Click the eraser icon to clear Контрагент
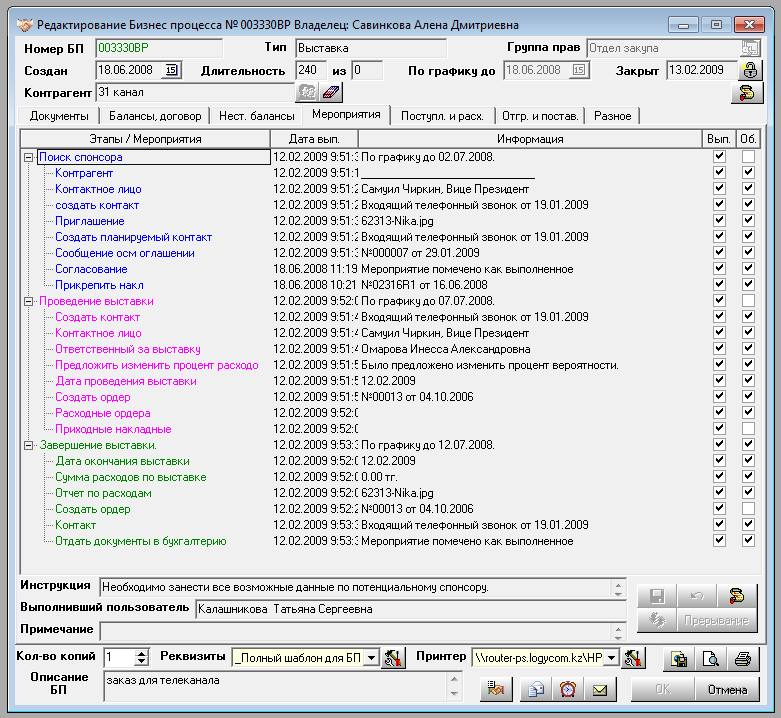The height and width of the screenshot is (718, 781). pos(331,92)
